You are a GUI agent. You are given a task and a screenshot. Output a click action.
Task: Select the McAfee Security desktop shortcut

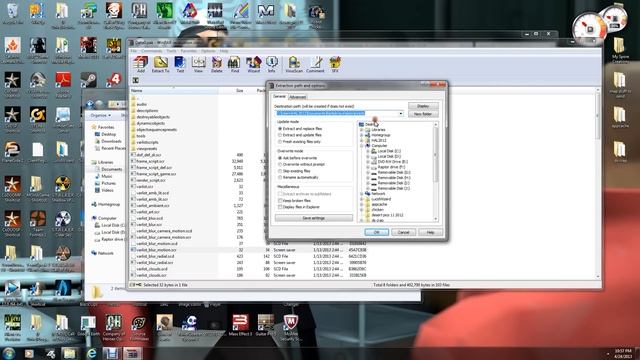(291, 328)
